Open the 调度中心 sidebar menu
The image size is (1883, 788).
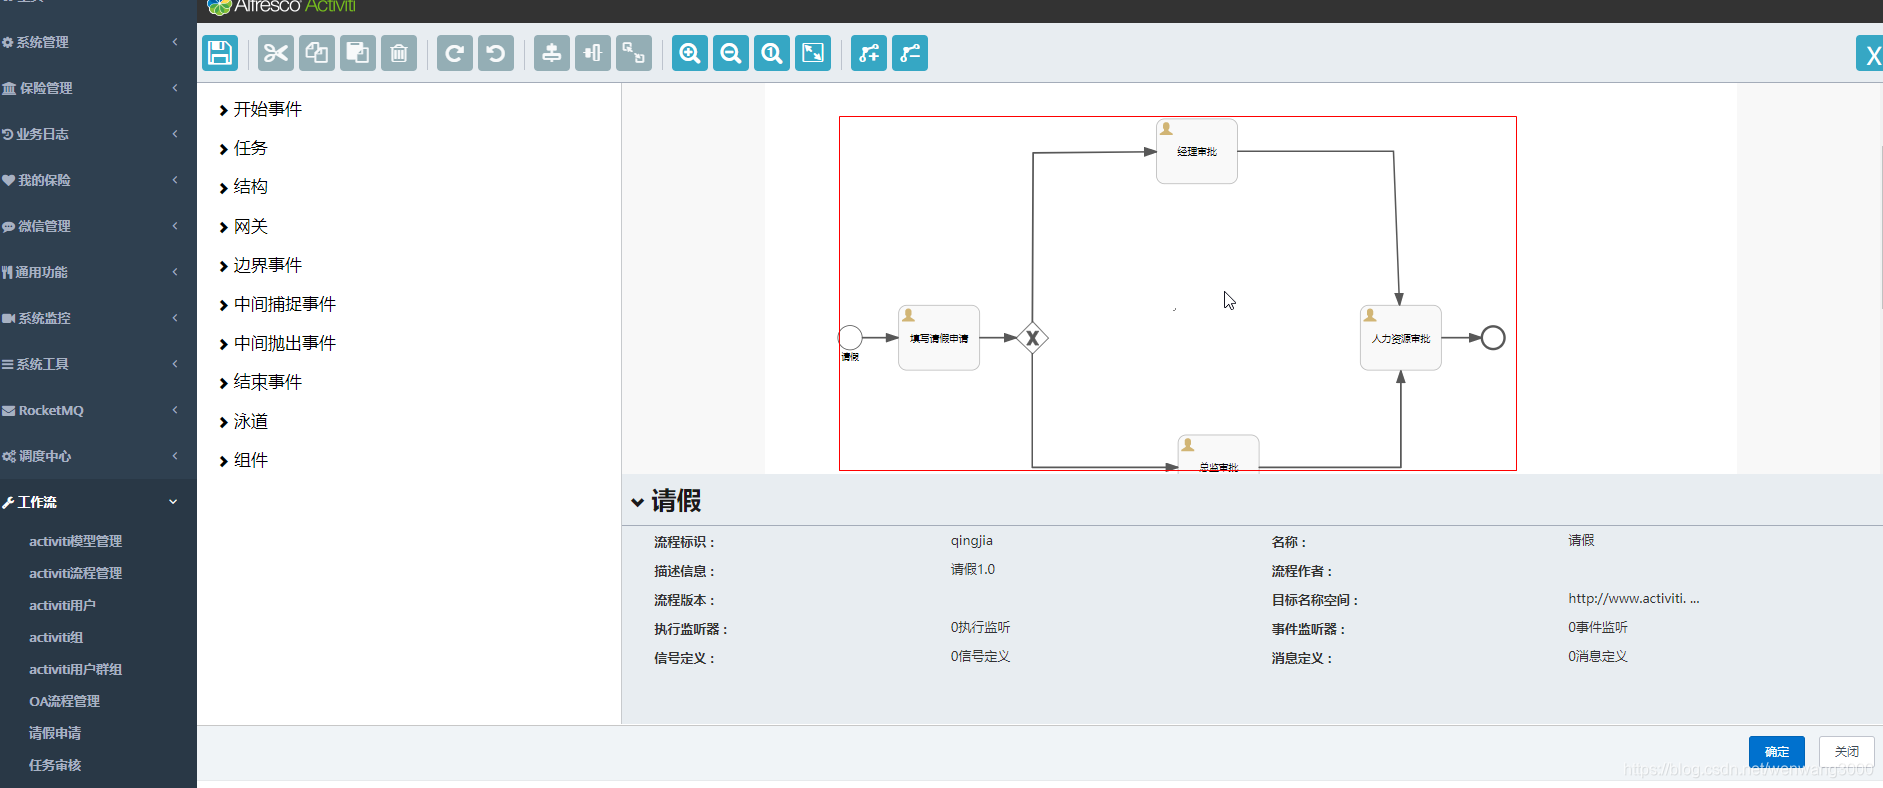(x=98, y=456)
